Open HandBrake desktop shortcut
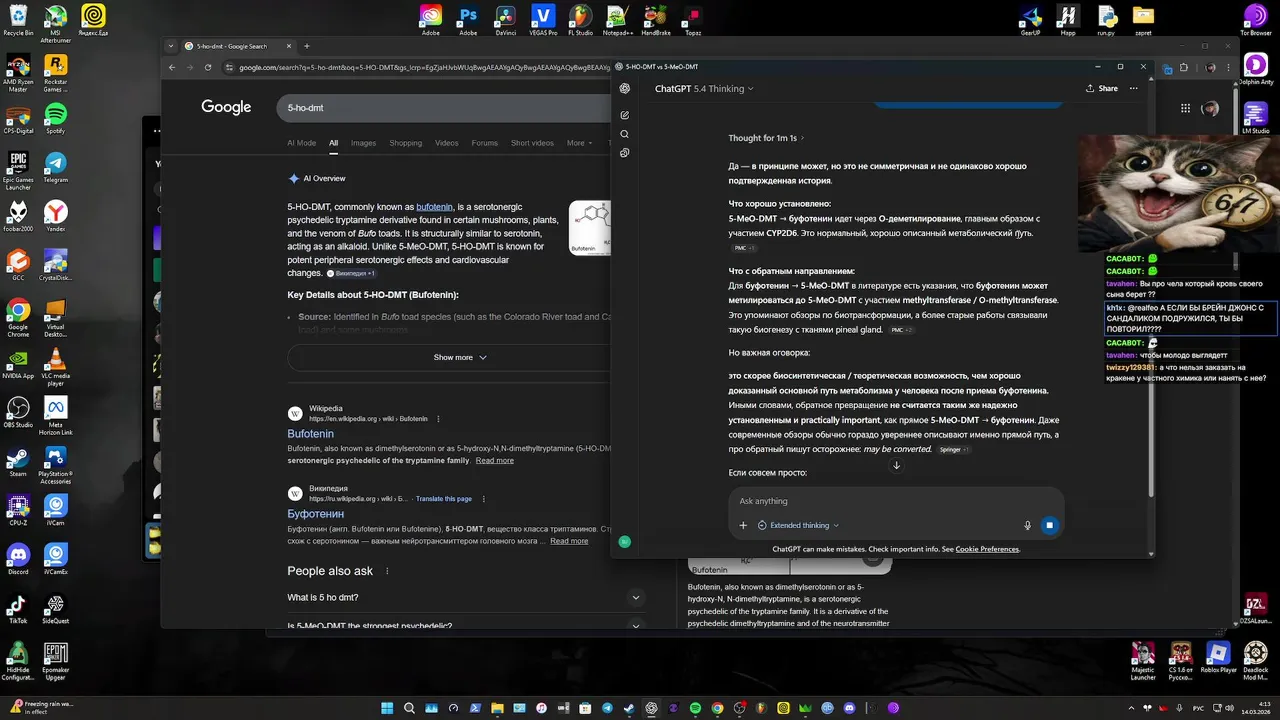Screen dimensions: 1280x720 click(x=656, y=20)
